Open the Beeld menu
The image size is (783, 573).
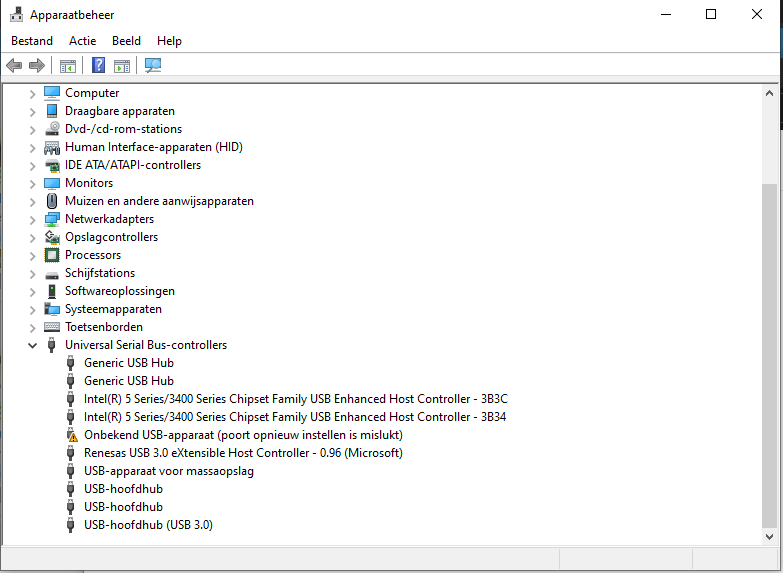[x=126, y=41]
